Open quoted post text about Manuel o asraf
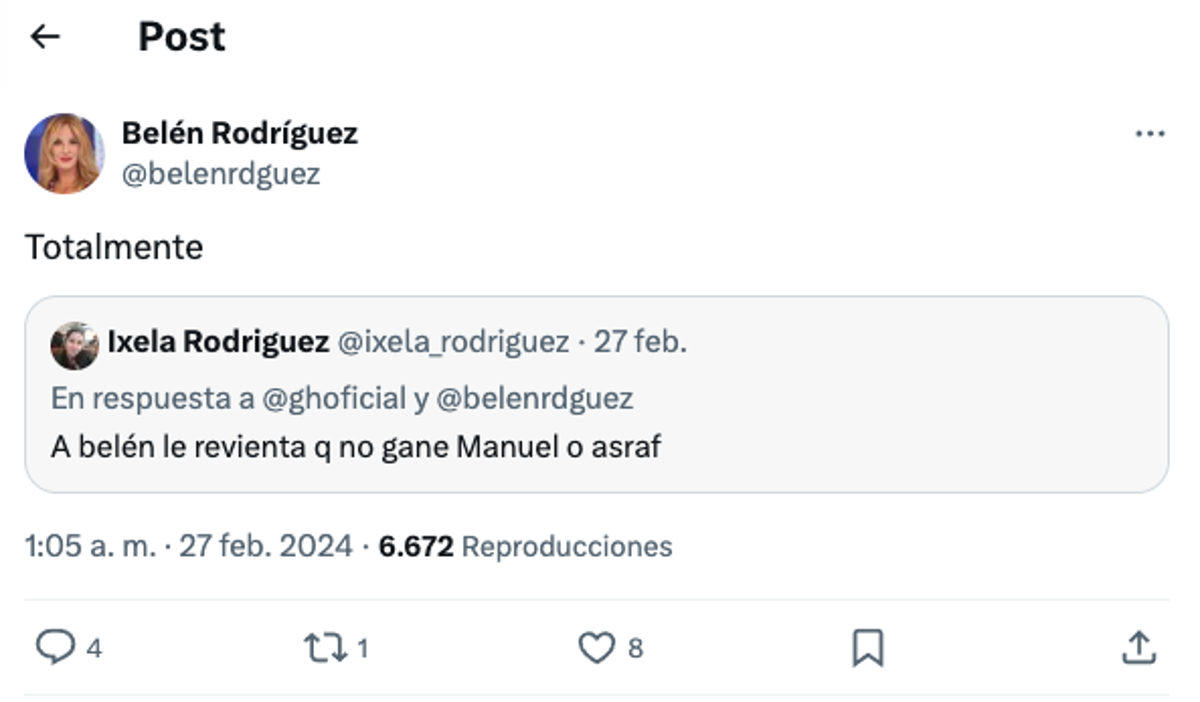Screen dimensions: 1200x702 coord(355,446)
